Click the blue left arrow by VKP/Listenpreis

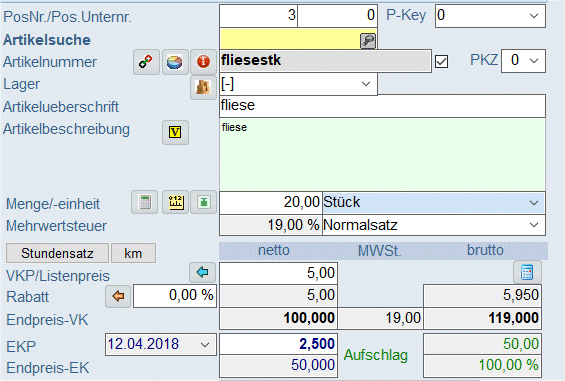[x=203, y=272]
